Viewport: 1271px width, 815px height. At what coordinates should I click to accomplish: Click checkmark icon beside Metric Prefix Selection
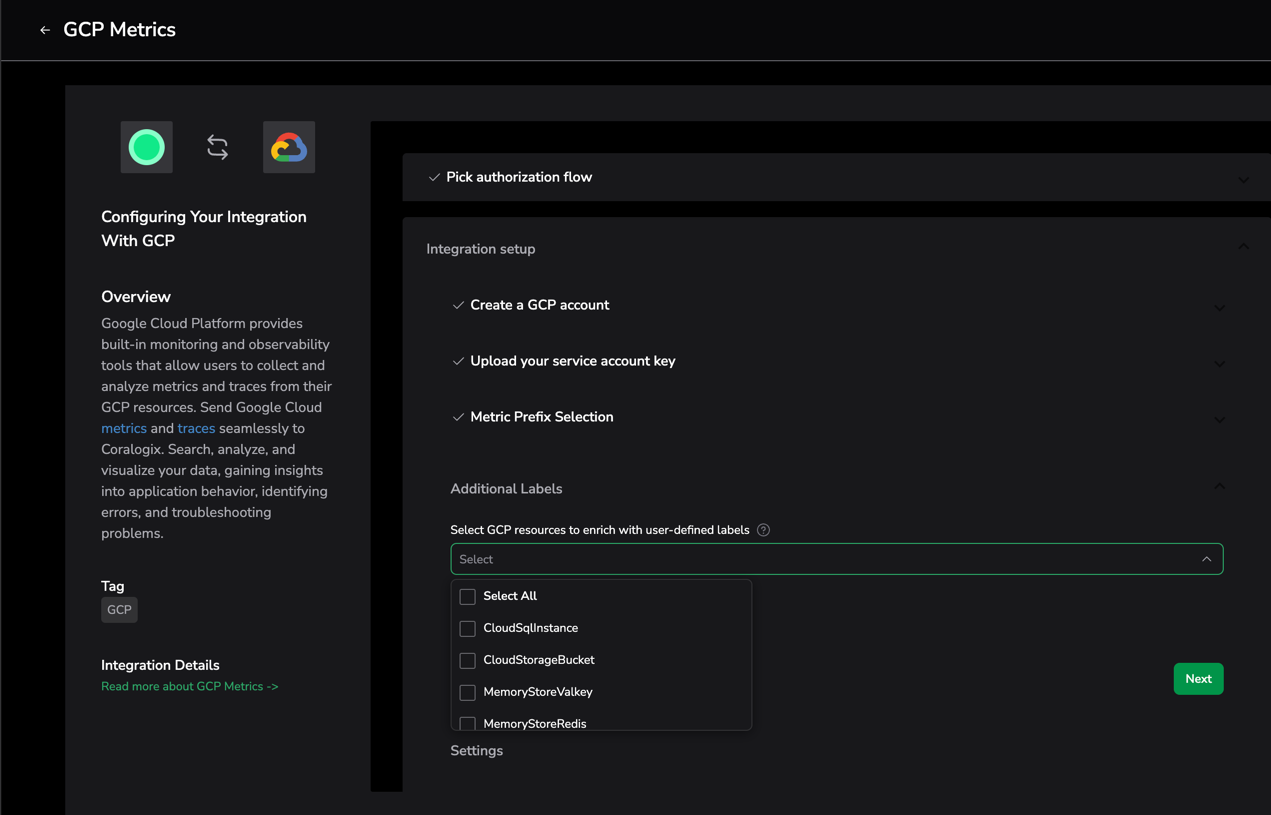tap(458, 417)
